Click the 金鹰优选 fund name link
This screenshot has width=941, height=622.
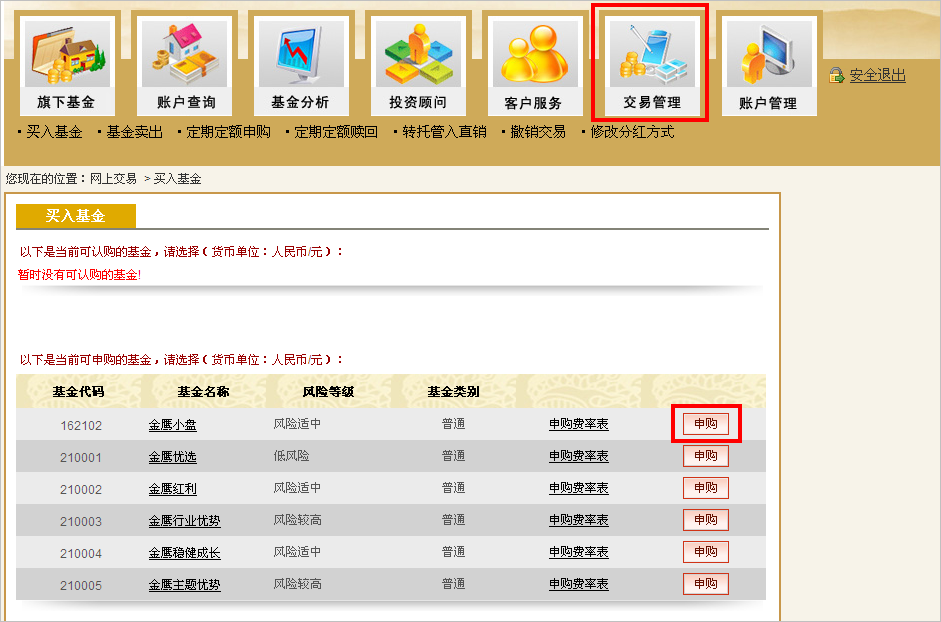(x=173, y=457)
